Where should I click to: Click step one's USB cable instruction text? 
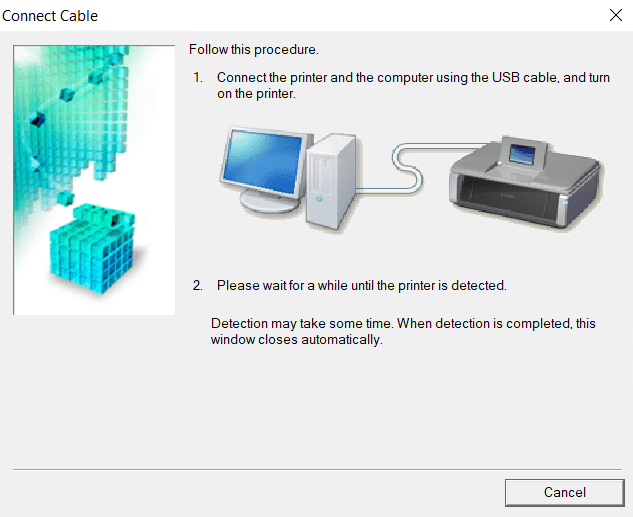click(x=413, y=85)
